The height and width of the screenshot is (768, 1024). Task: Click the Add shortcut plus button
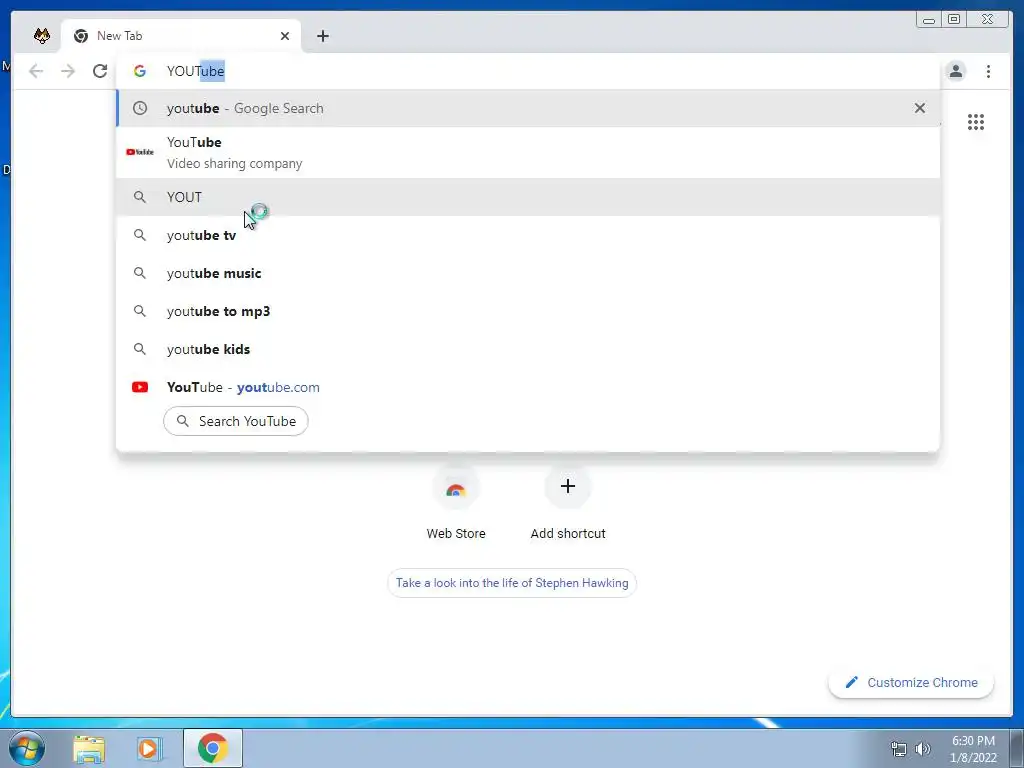[568, 486]
